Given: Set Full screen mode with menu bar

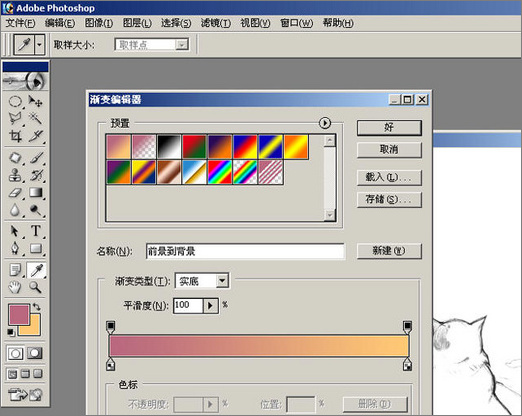Looking at the screenshot, I should tap(25, 374).
